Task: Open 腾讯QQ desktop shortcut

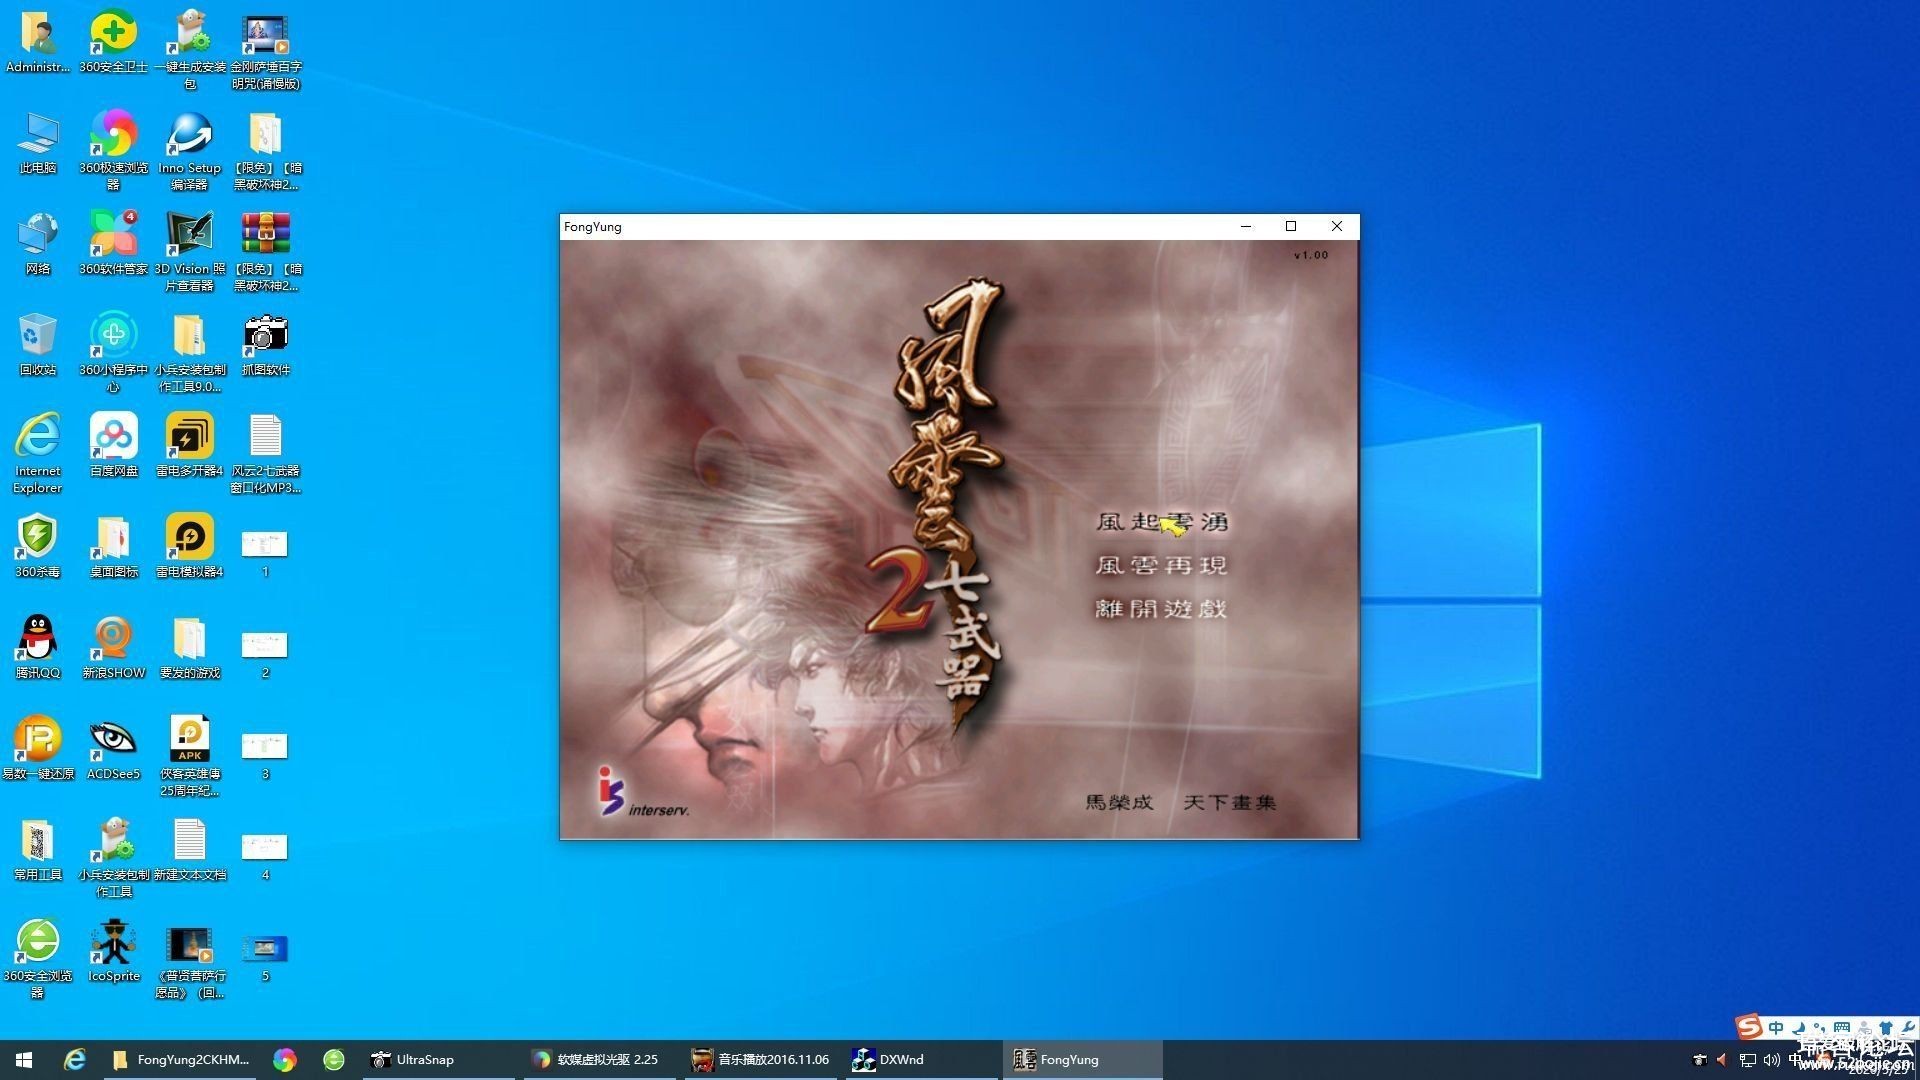Action: [38, 648]
